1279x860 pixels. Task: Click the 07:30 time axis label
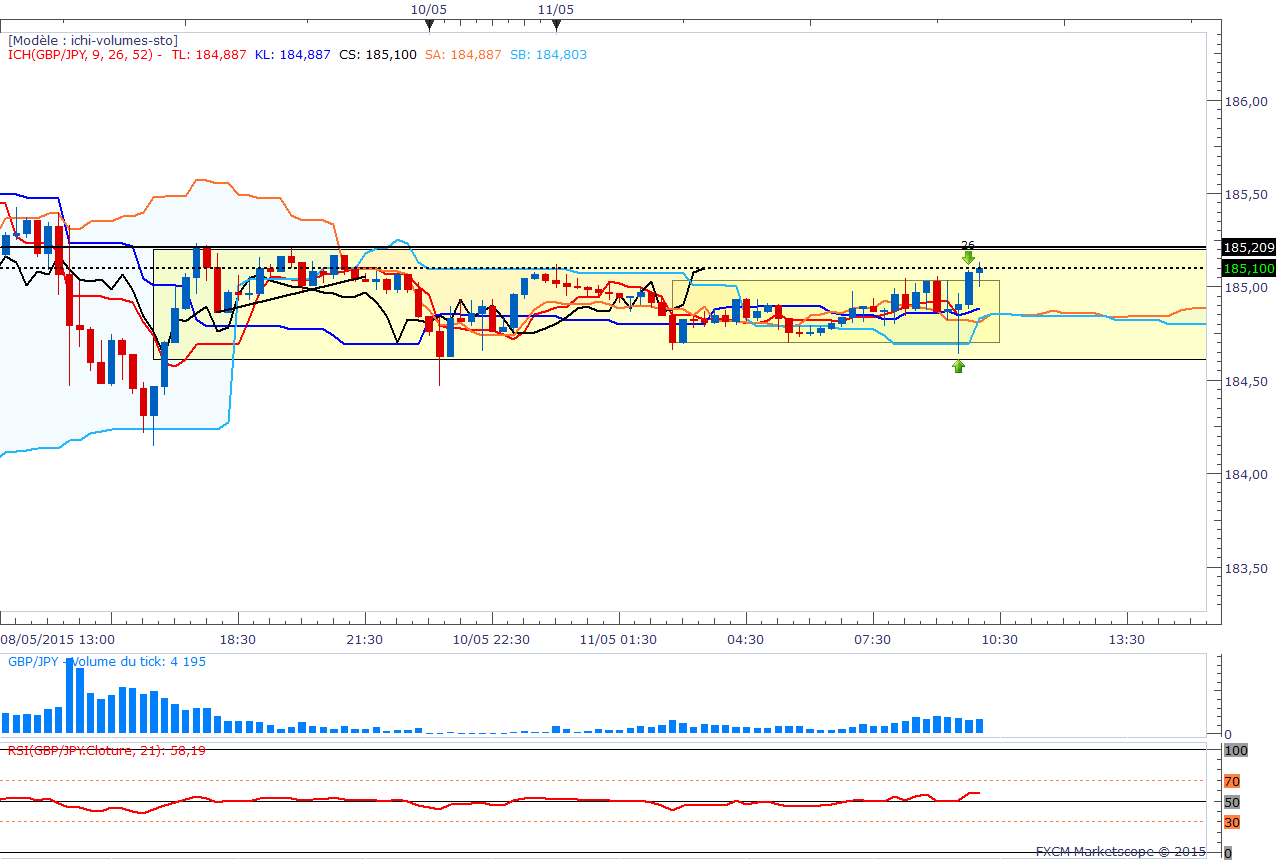click(872, 640)
